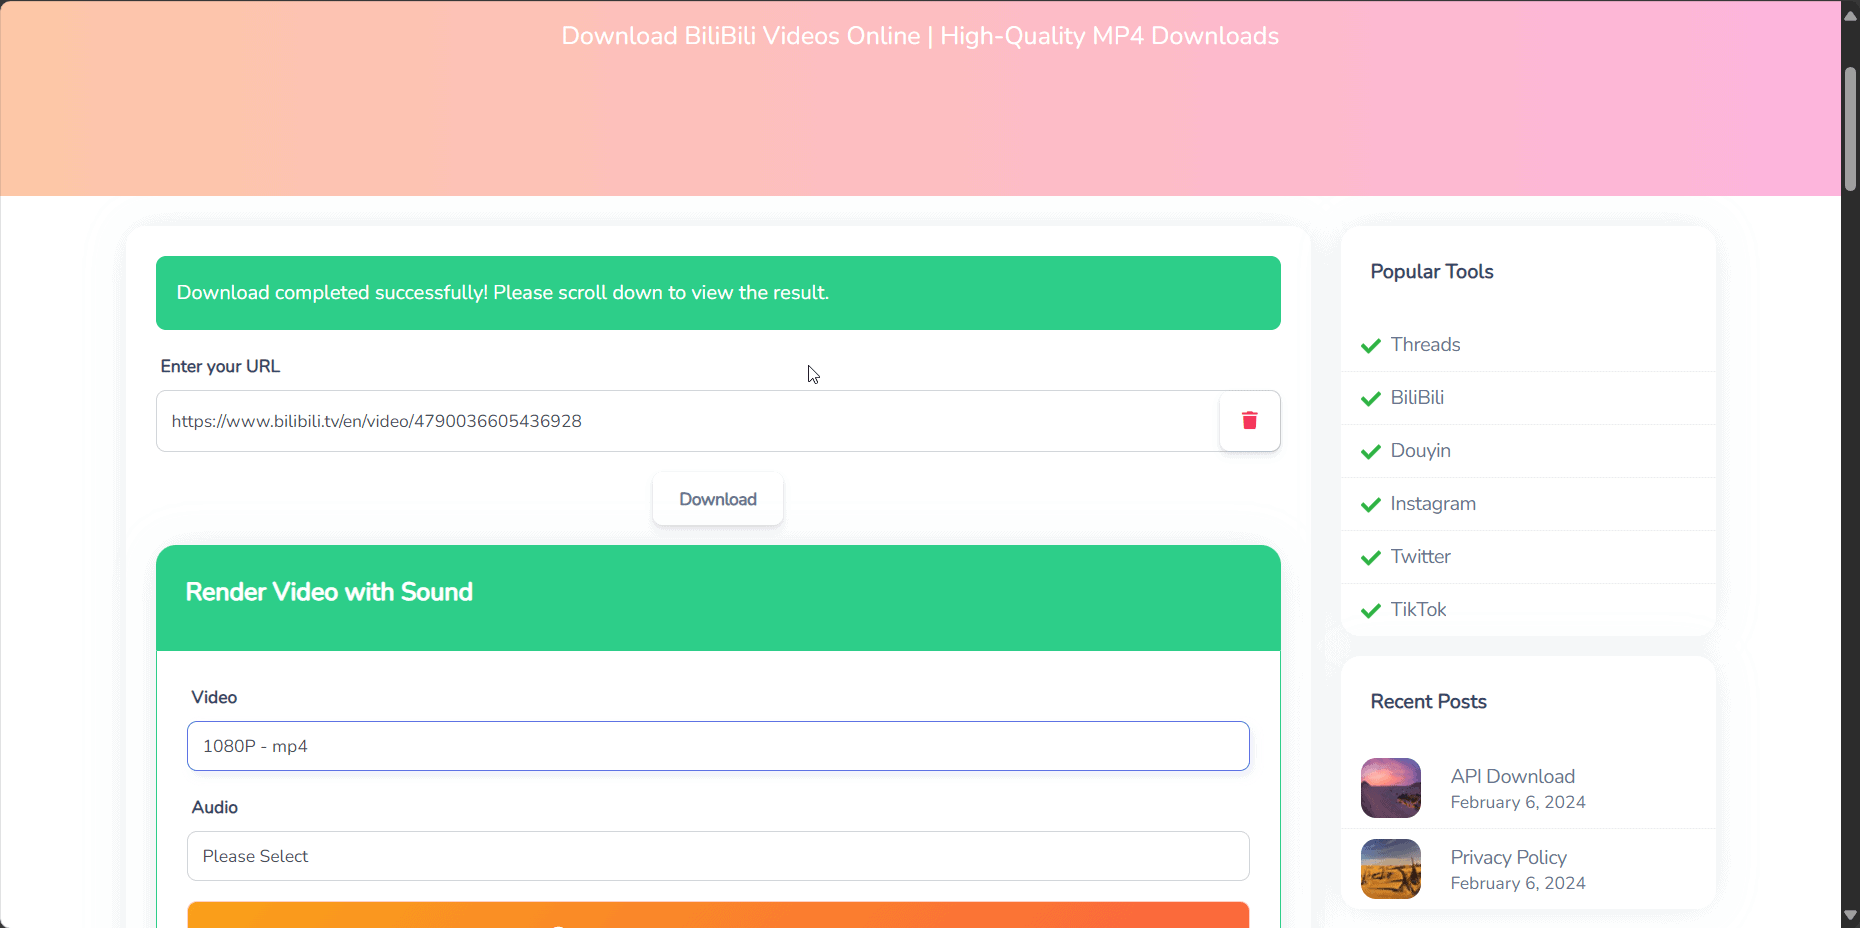Click the scrollbar up arrow icon
The image size is (1860, 928).
point(1849,14)
